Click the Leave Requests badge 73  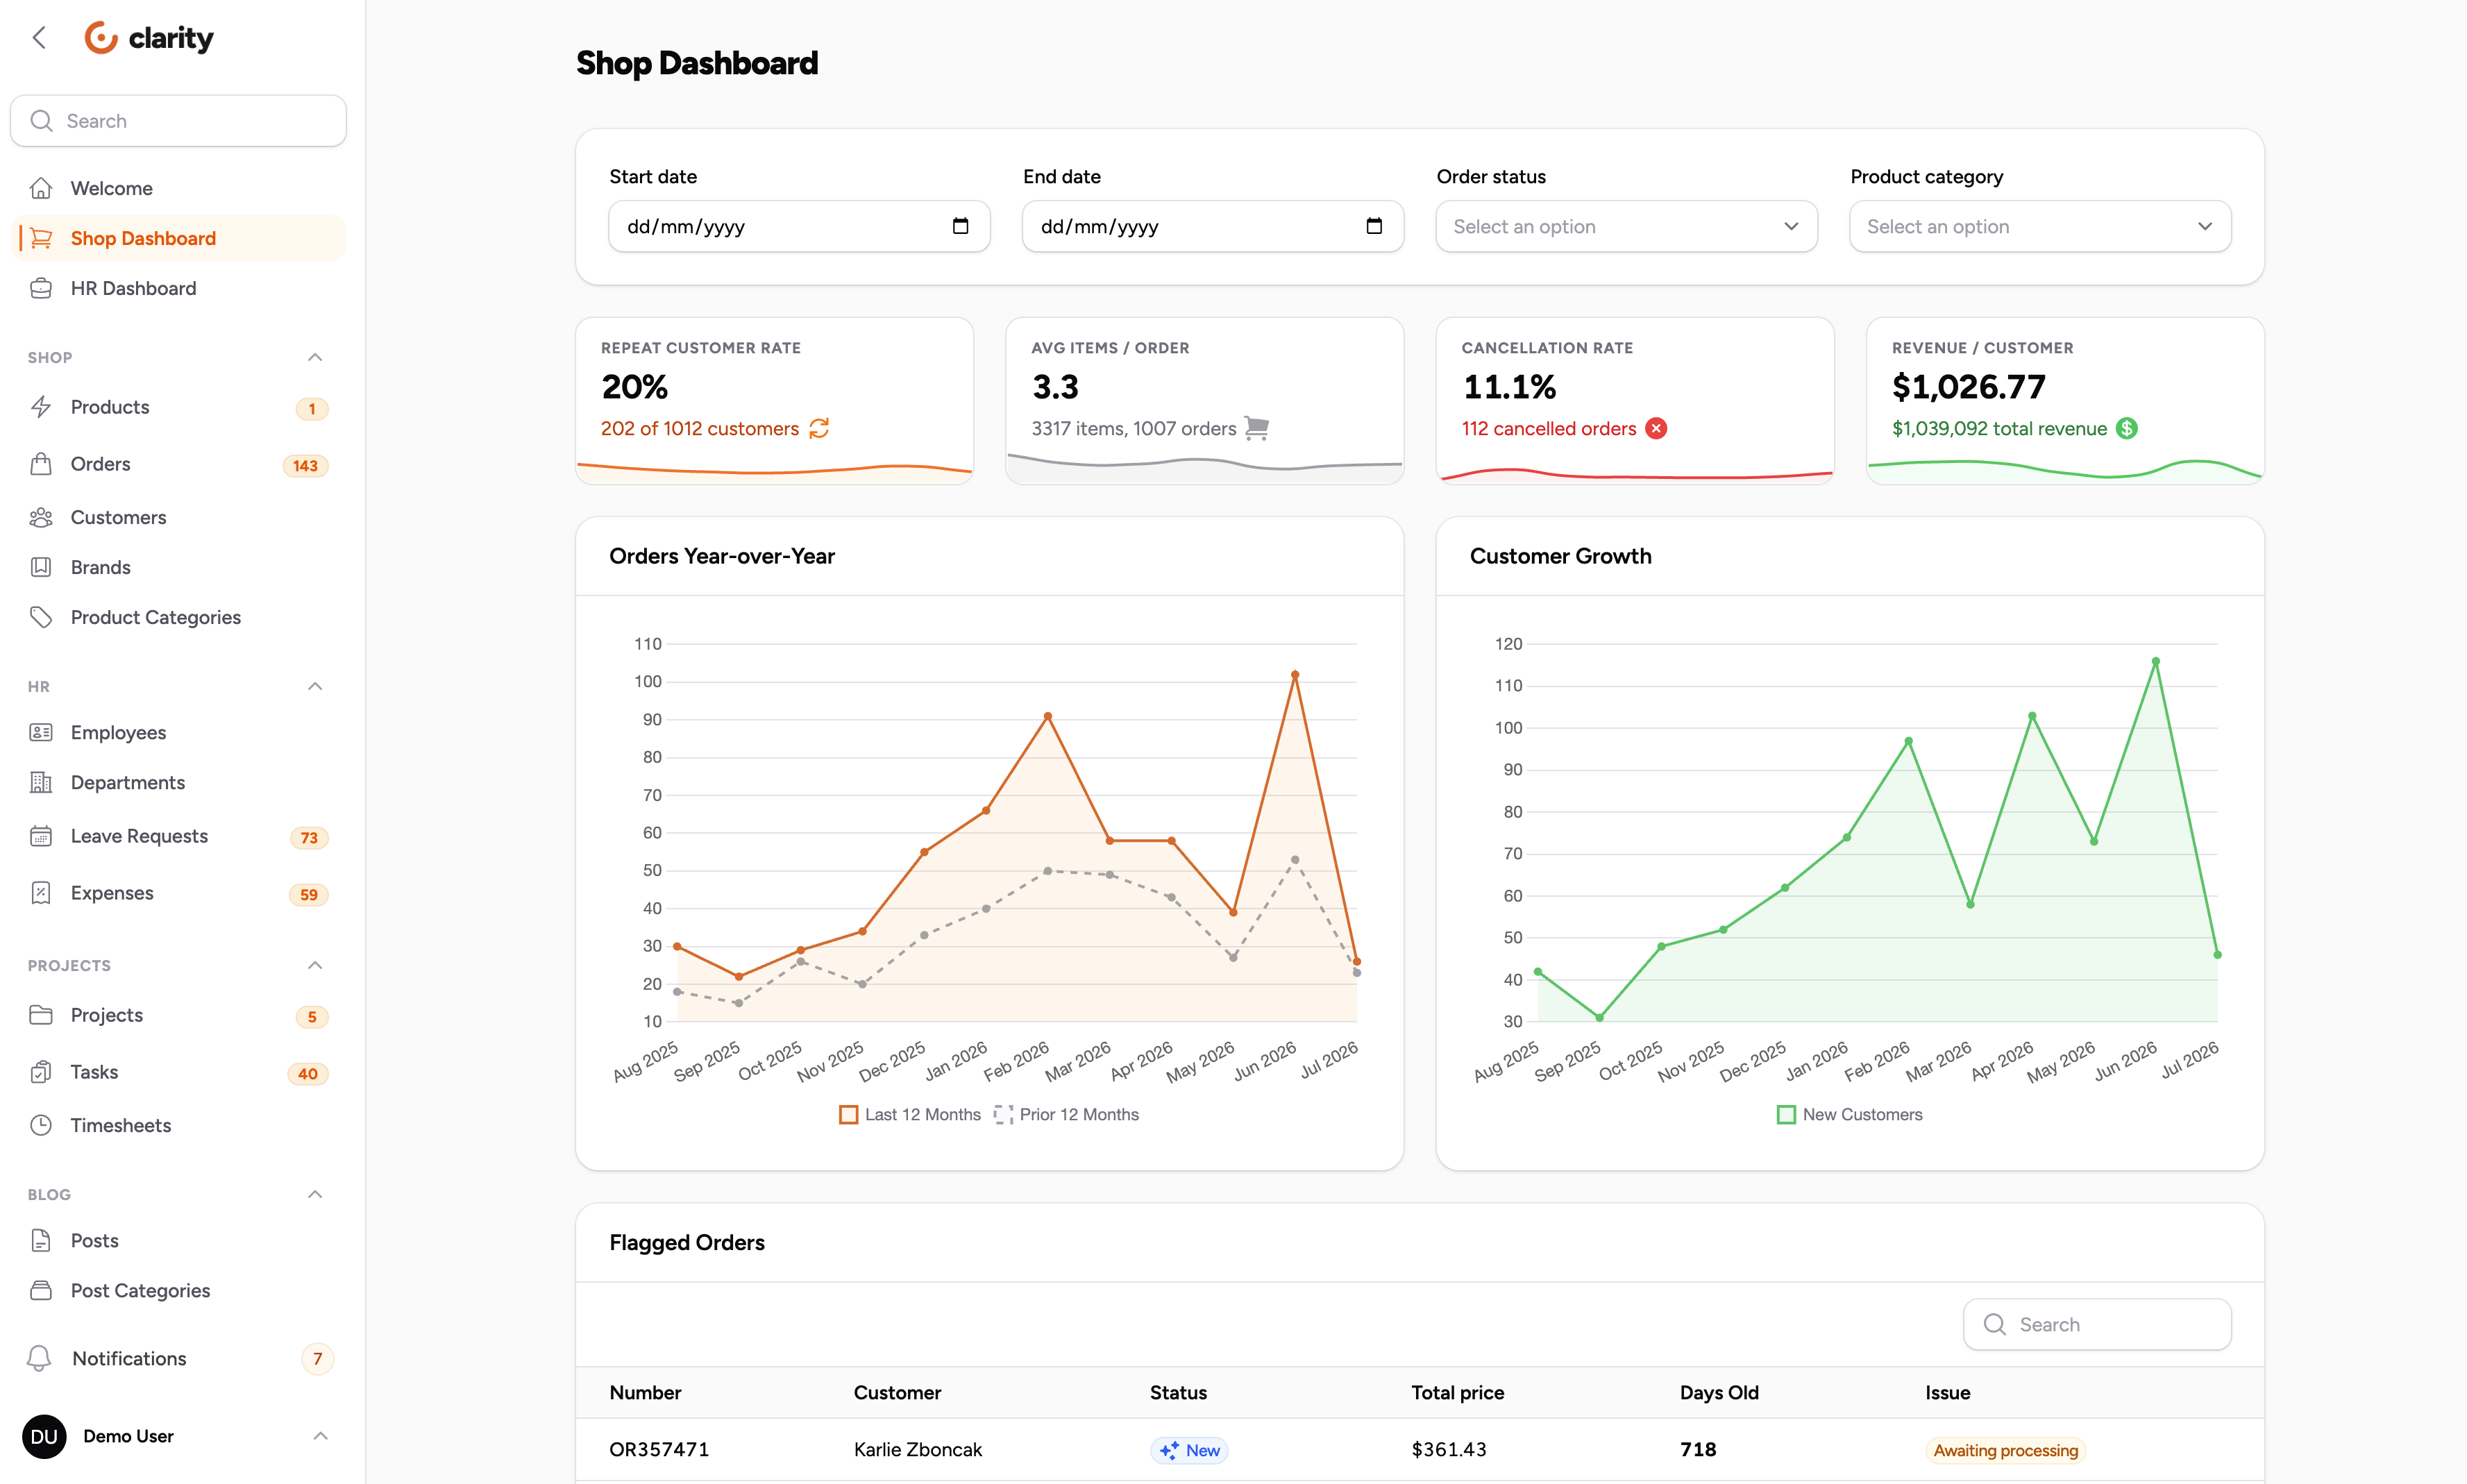[309, 838]
